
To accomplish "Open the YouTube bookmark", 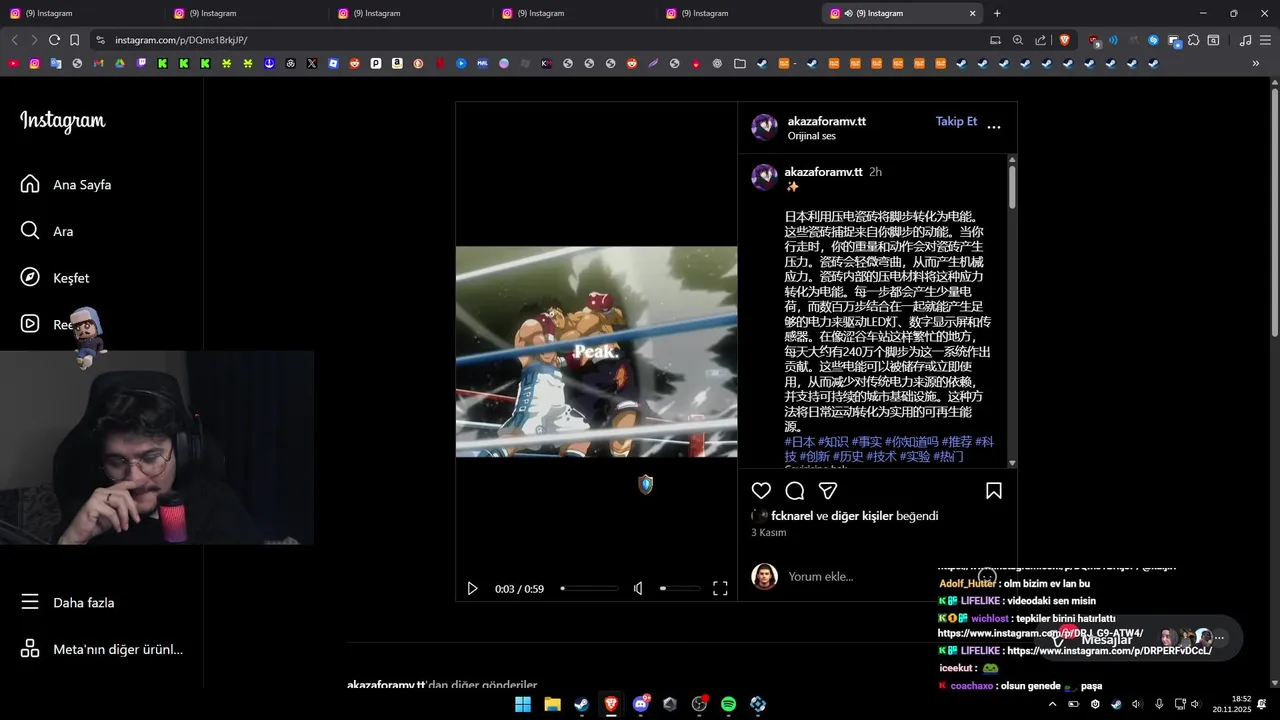I will tap(13, 63).
